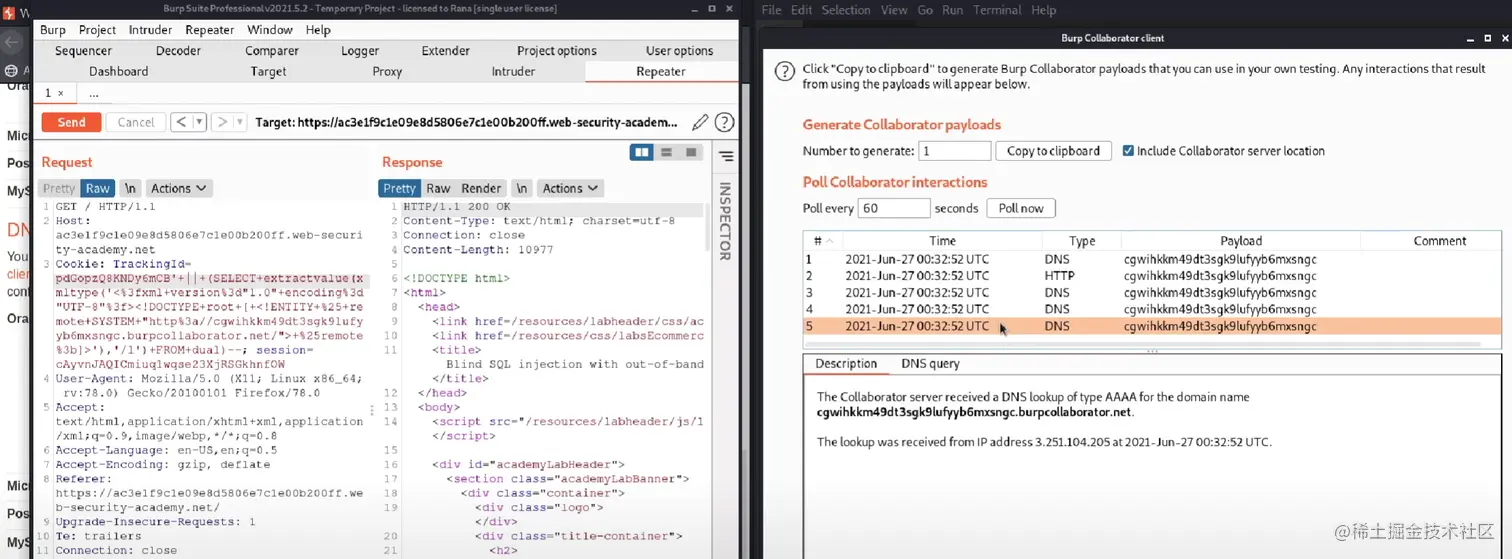
Task: Click the Comment column header
Action: pos(1440,241)
